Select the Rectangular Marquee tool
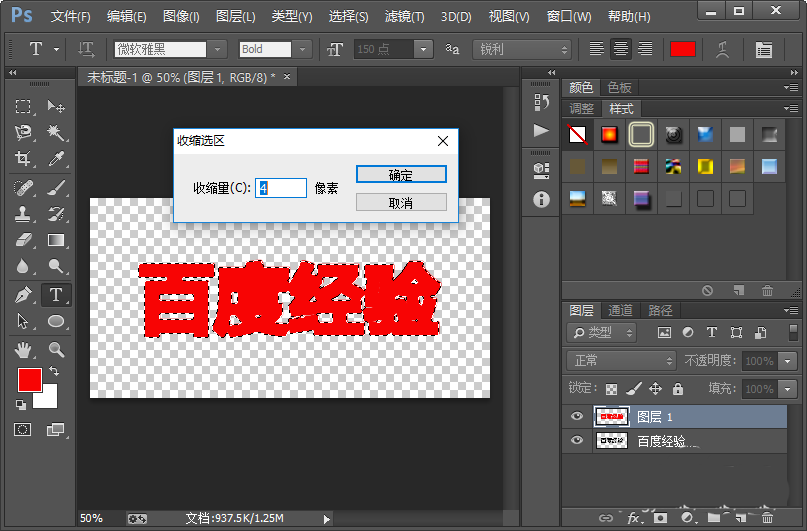807x531 pixels. pos(23,107)
